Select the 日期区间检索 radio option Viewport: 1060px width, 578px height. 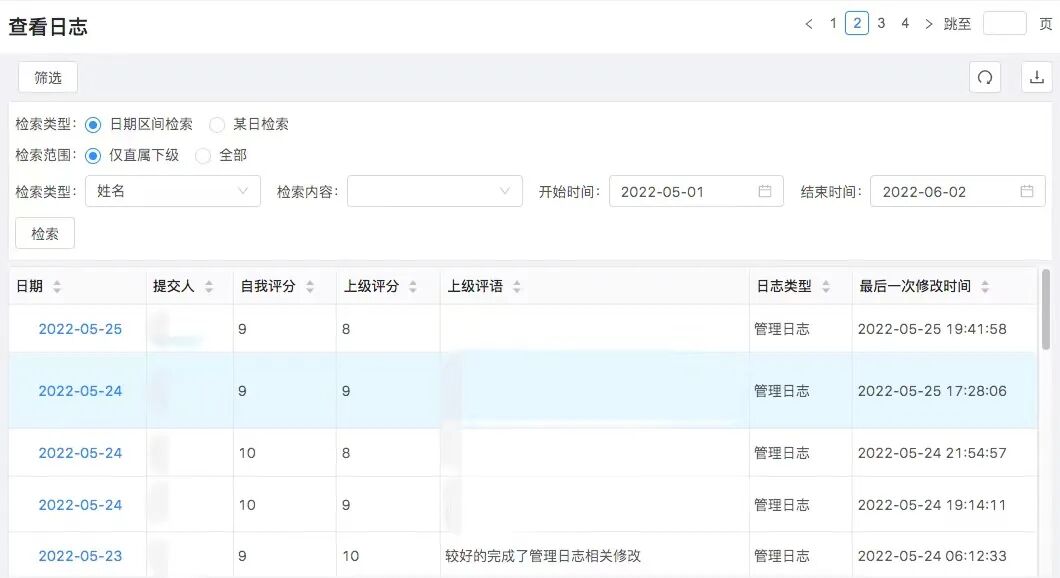[91, 123]
